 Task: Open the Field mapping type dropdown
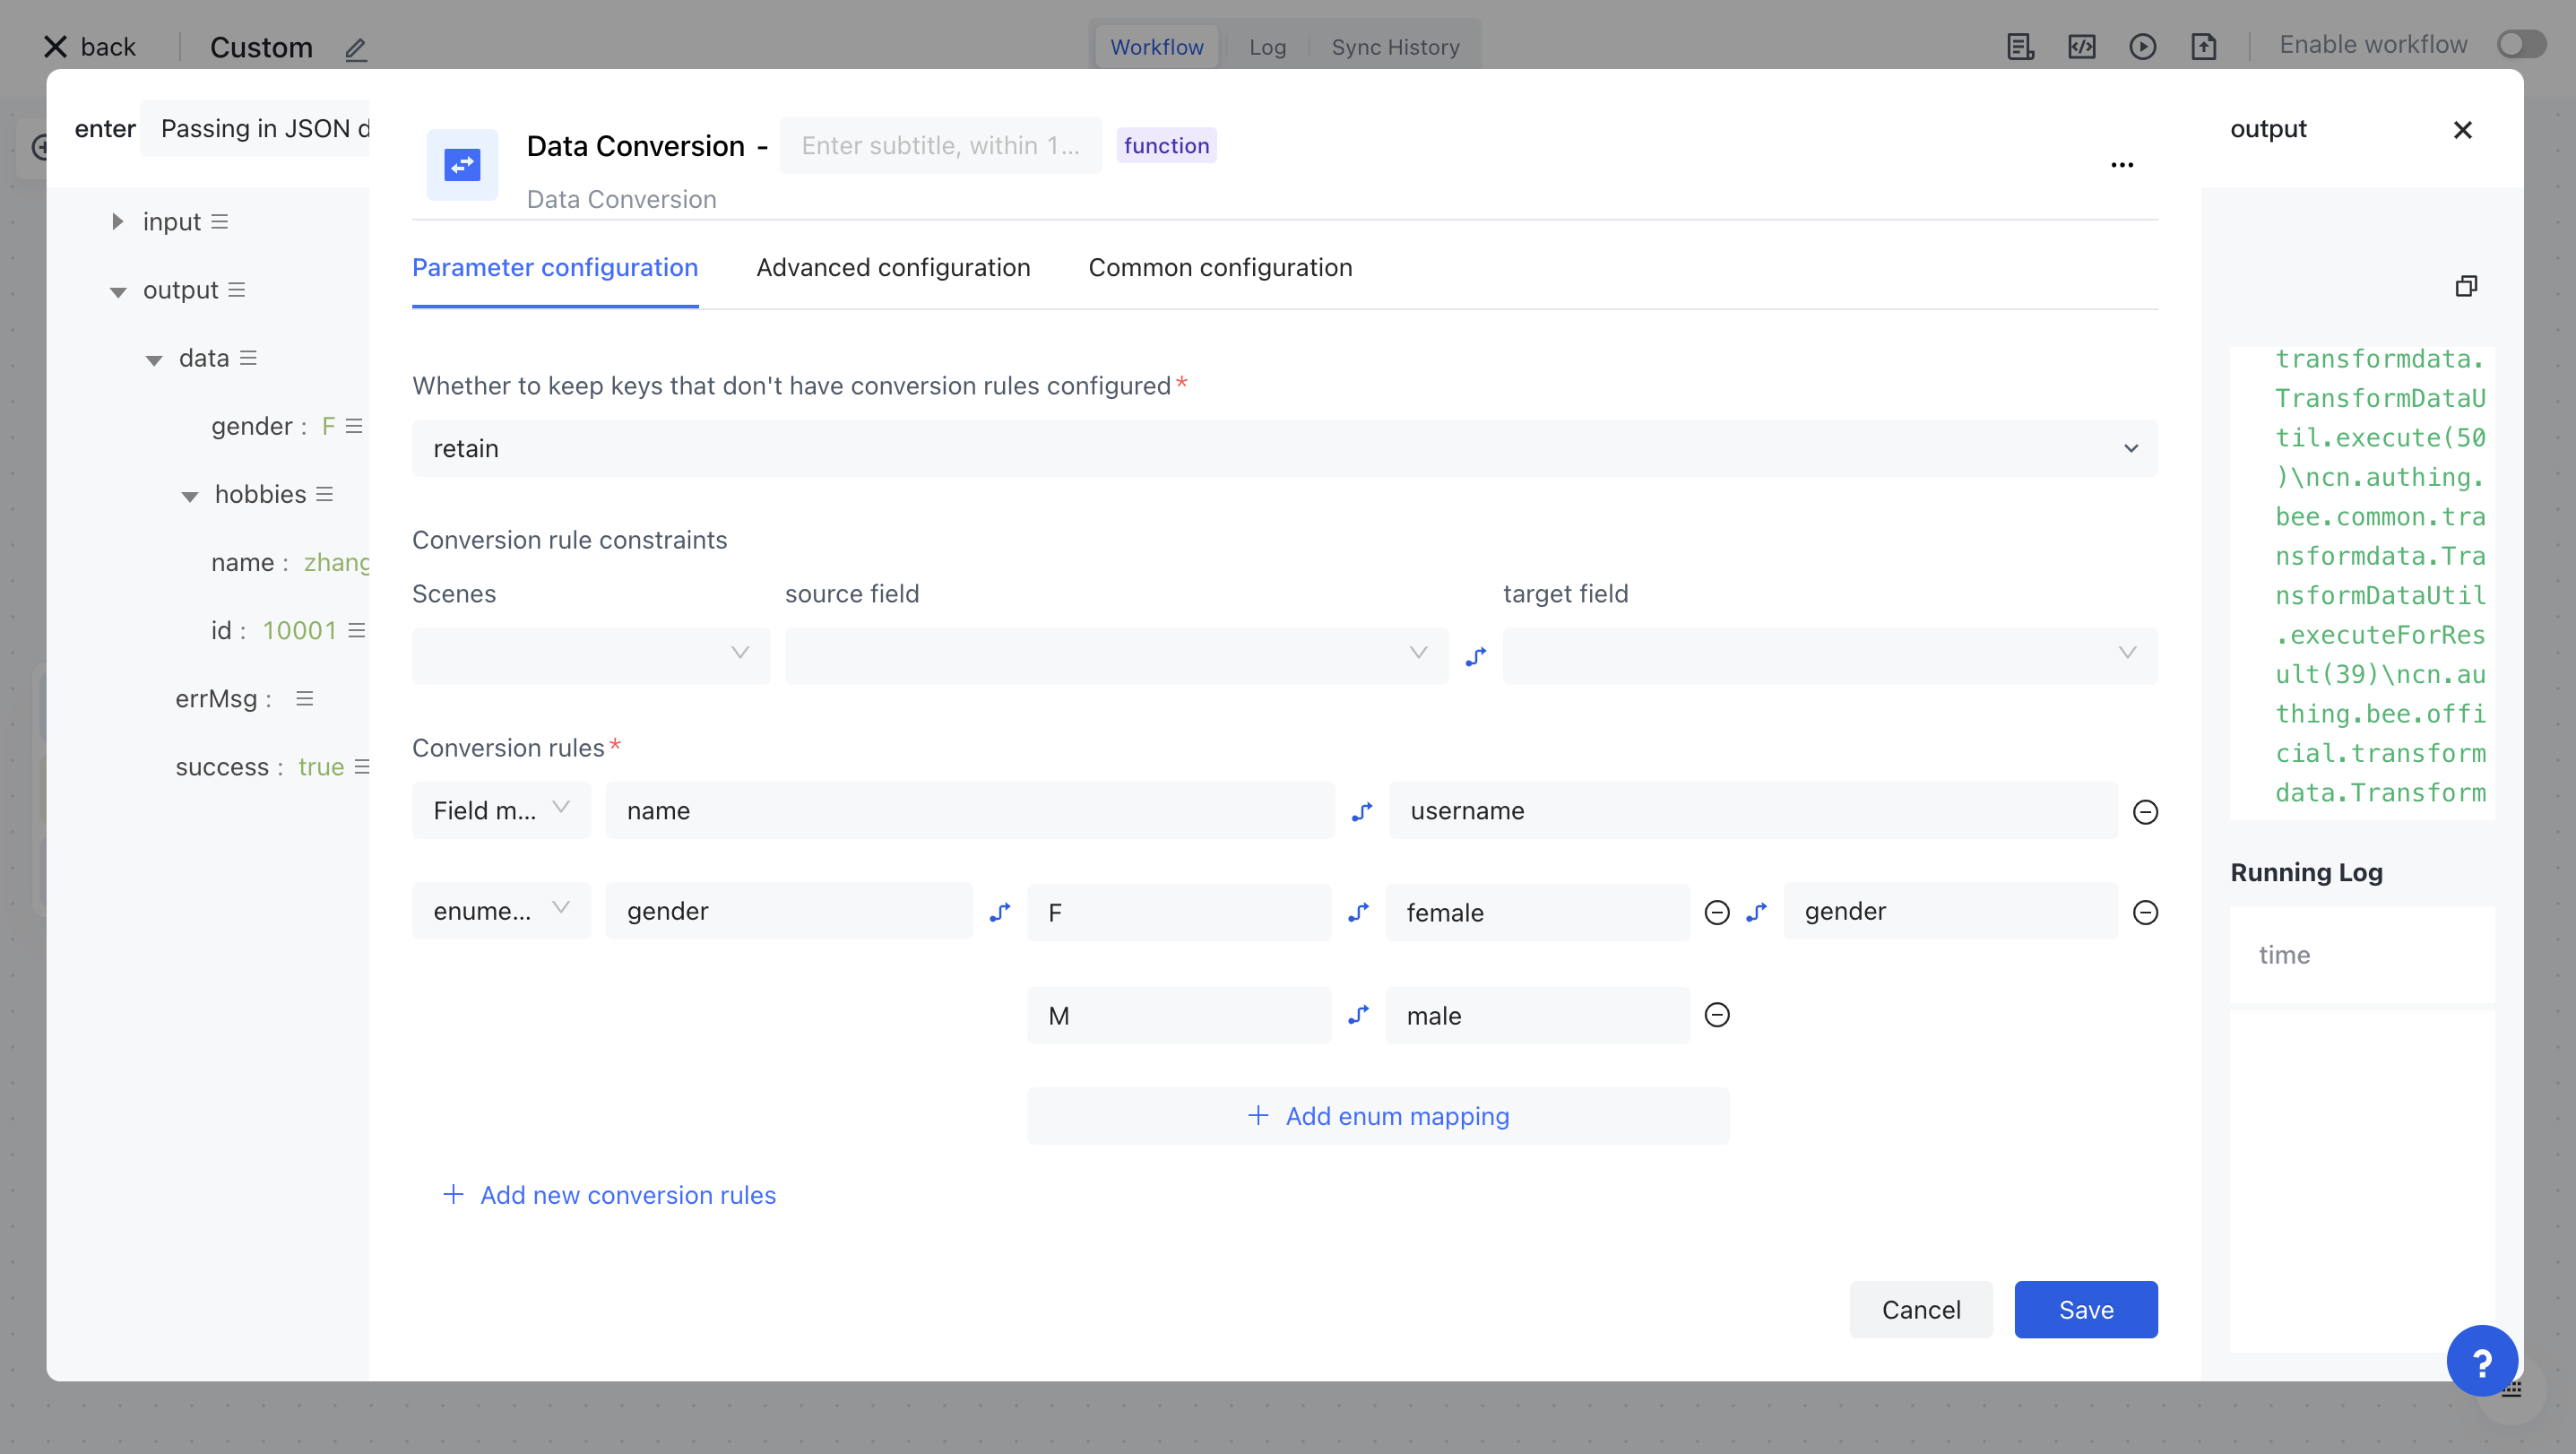tap(500, 811)
